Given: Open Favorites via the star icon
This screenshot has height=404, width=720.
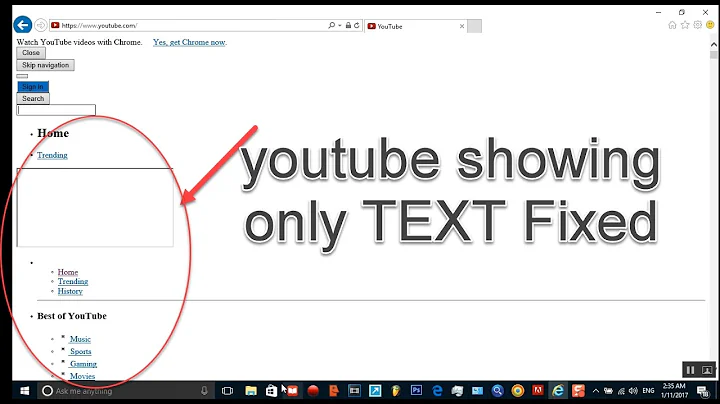Looking at the screenshot, I should pyautogui.click(x=685, y=25).
